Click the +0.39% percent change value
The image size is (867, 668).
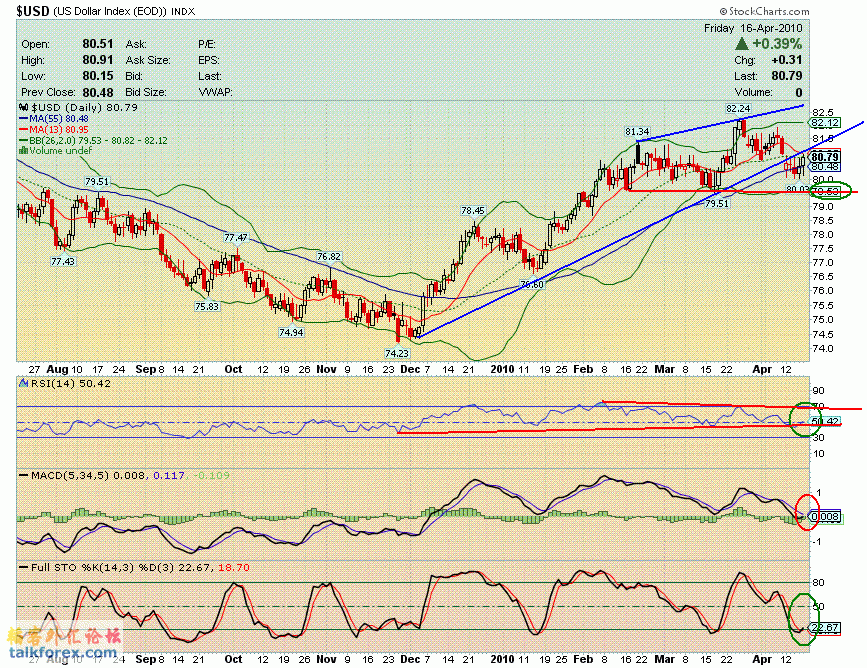click(777, 44)
